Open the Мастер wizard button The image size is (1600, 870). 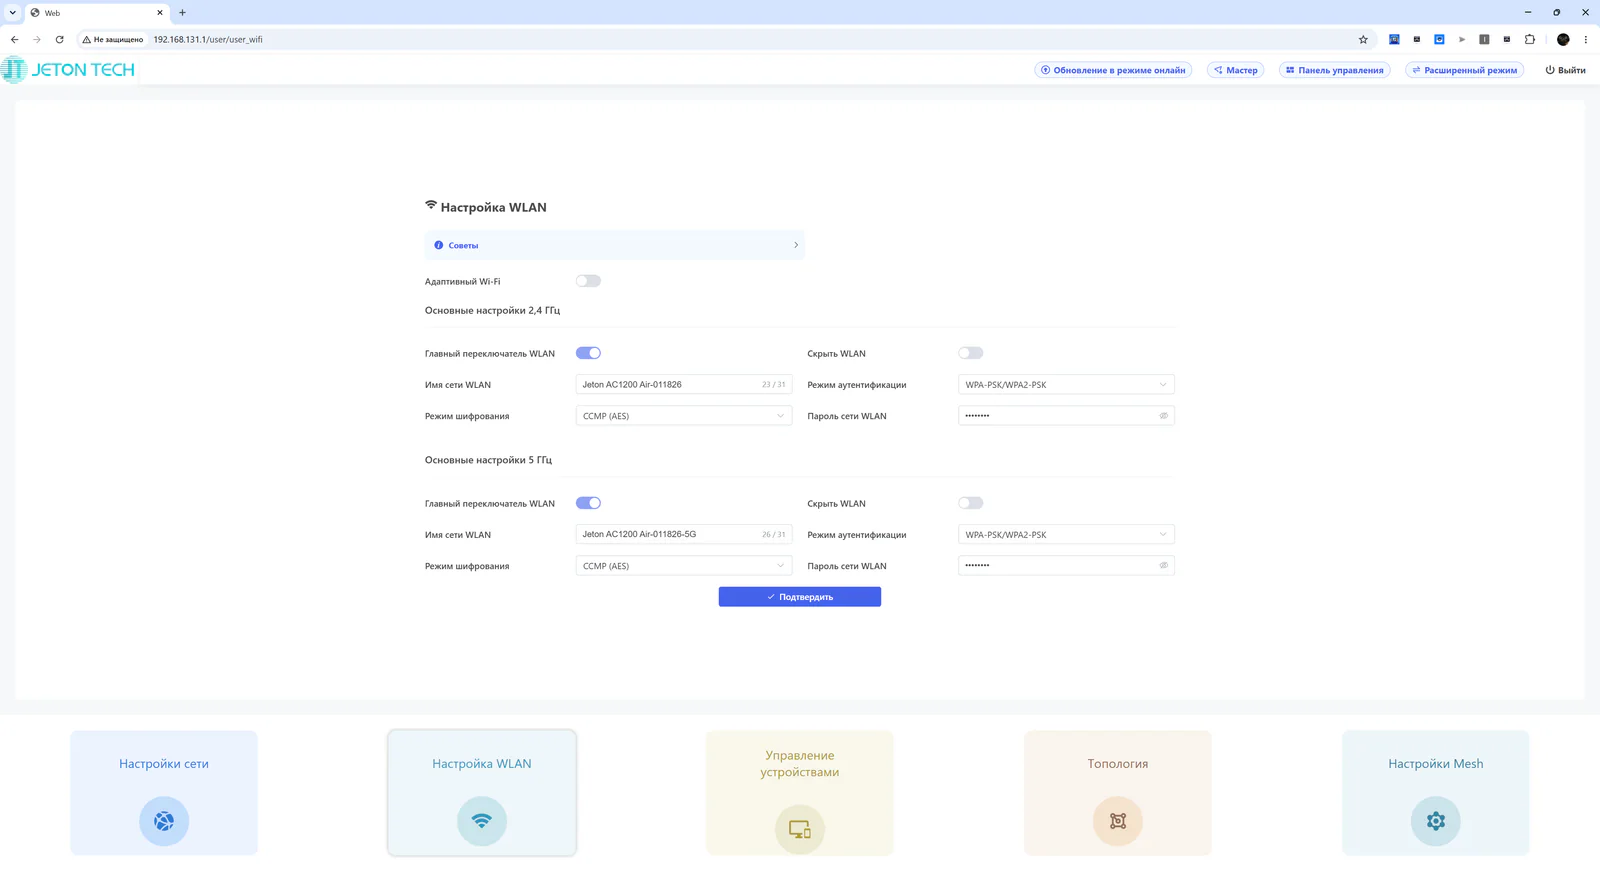point(1236,70)
